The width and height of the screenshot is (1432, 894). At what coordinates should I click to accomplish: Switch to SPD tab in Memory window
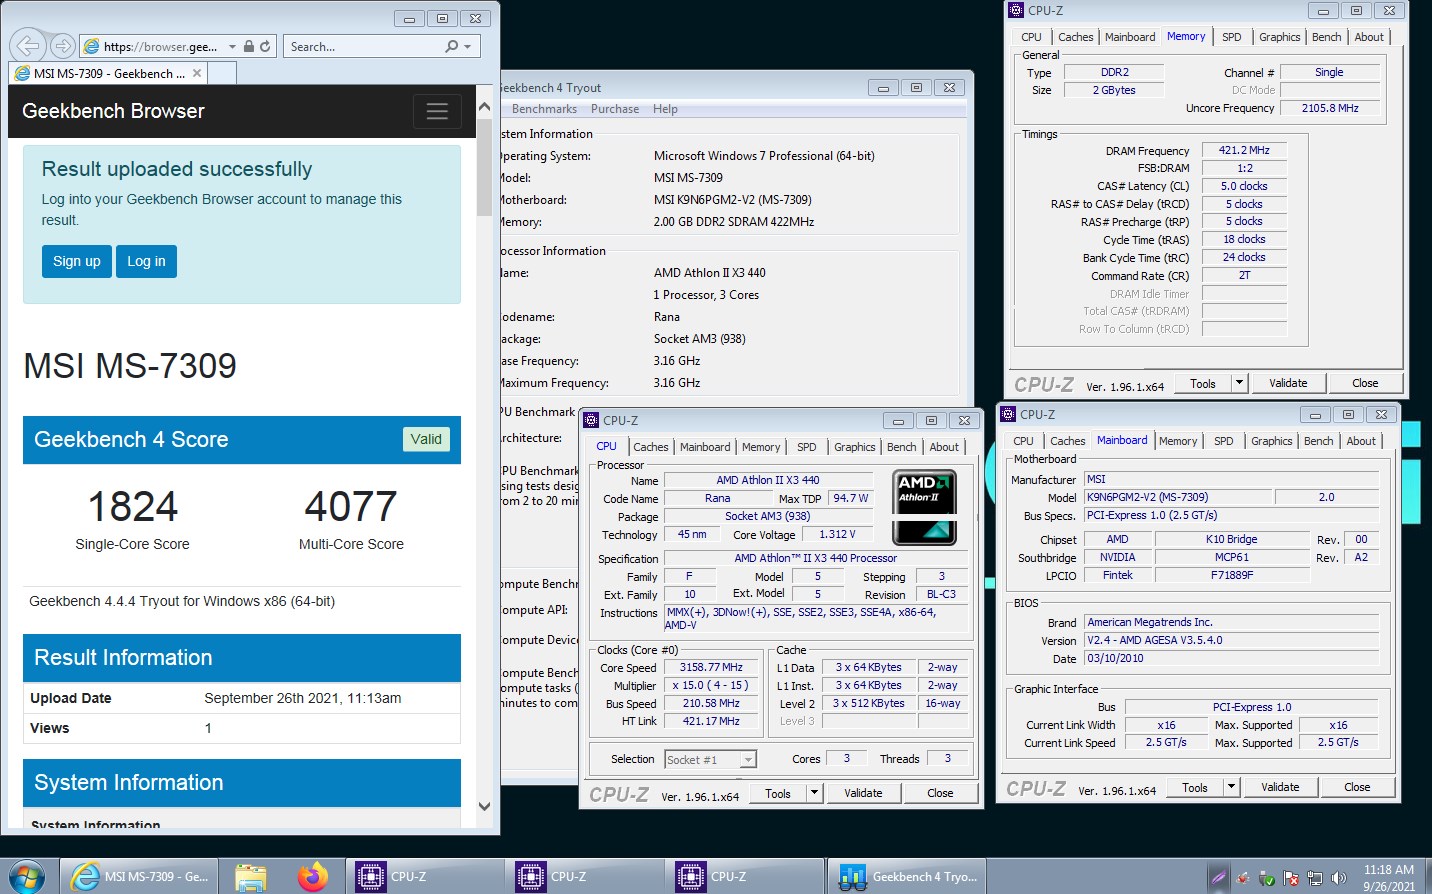pos(1232,37)
